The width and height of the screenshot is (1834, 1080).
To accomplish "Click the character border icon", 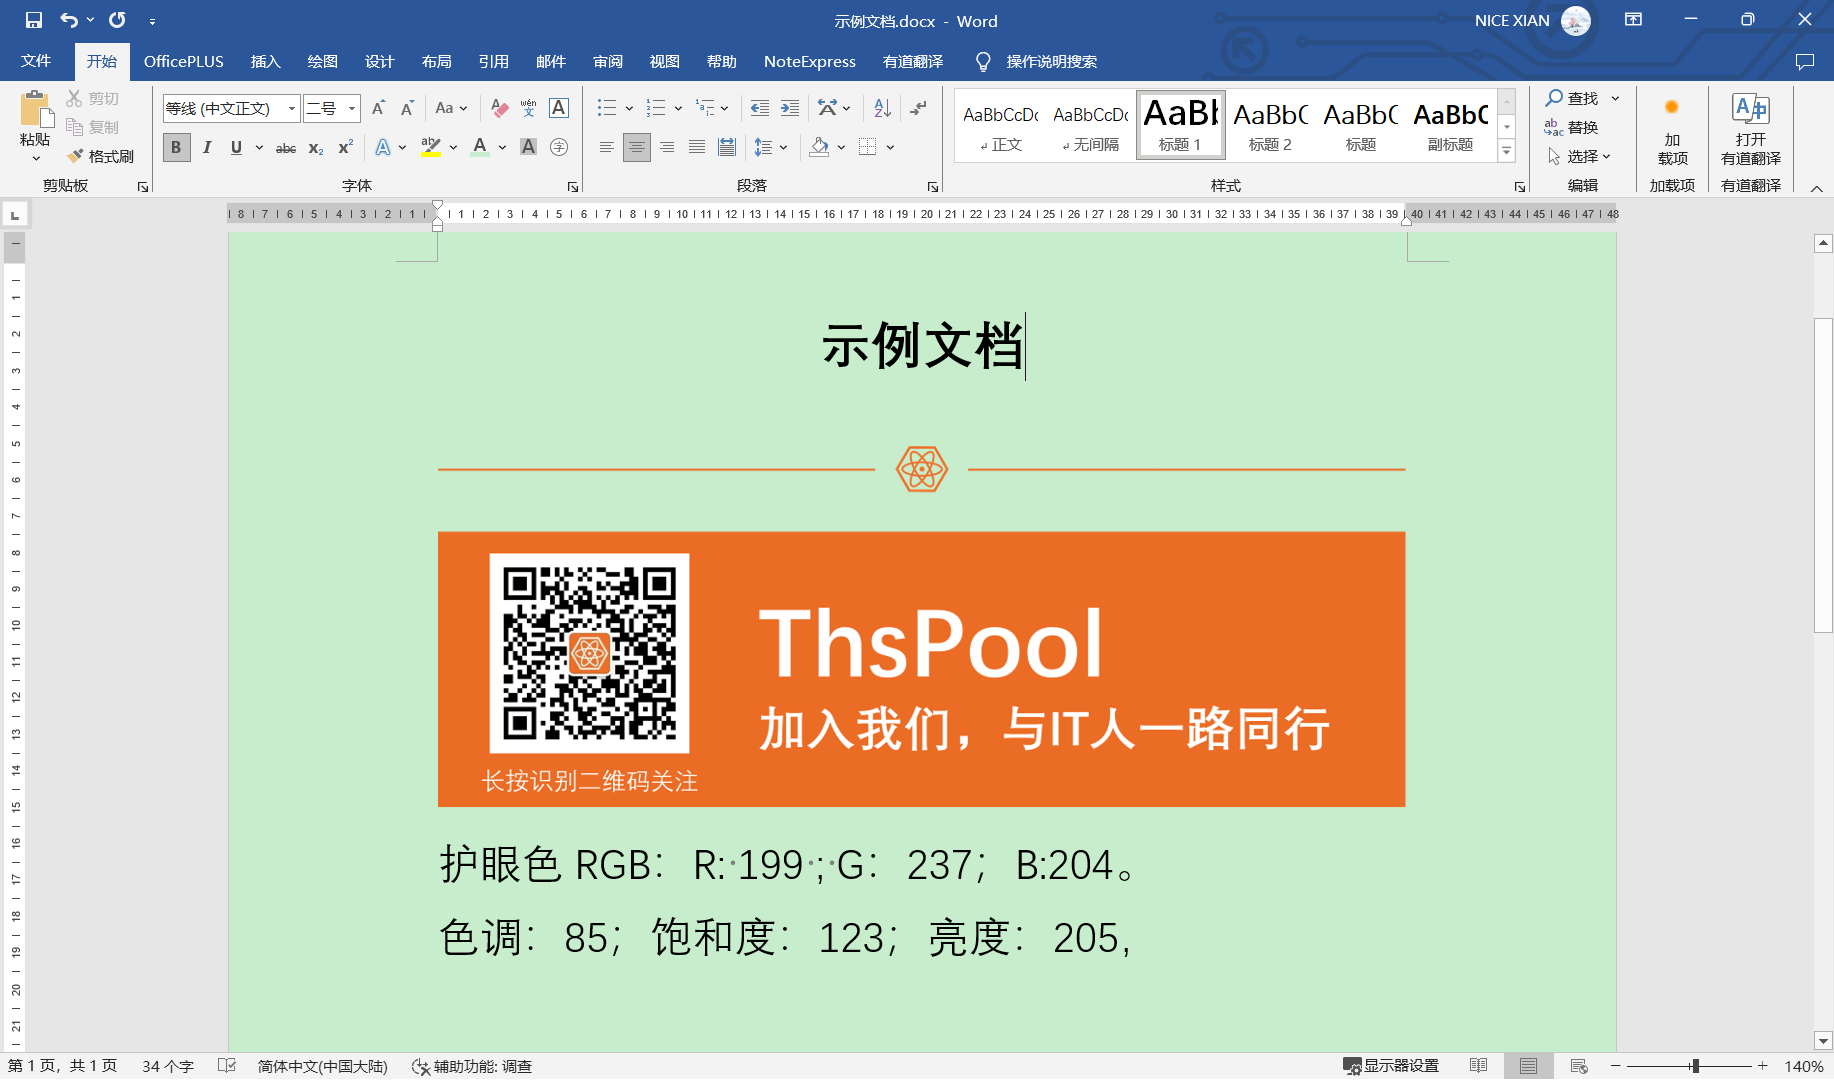I will [x=559, y=108].
